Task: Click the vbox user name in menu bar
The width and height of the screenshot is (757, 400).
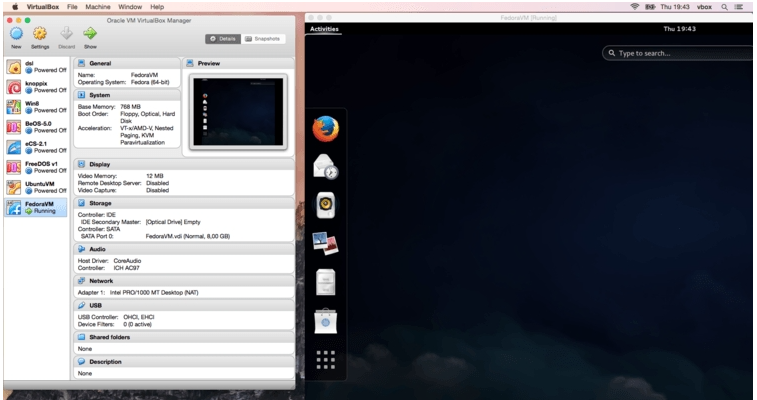Action: click(x=704, y=7)
